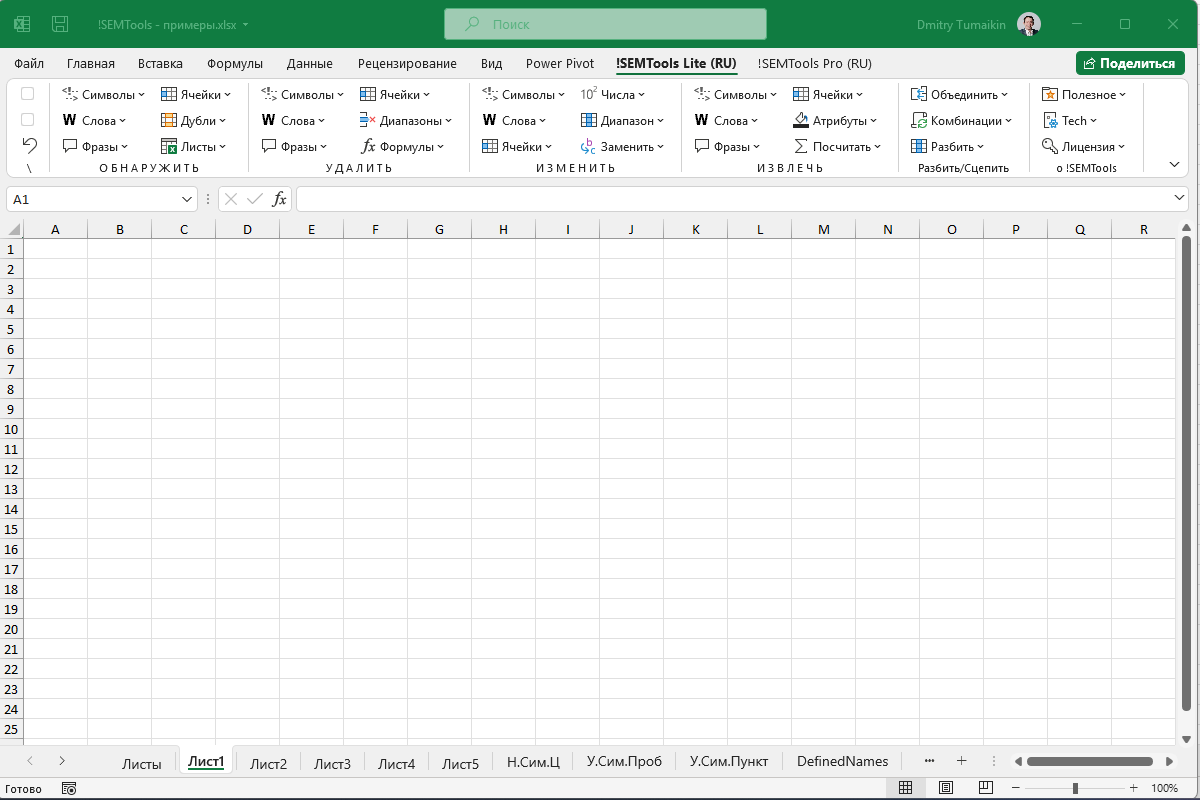The width and height of the screenshot is (1200, 800).
Task: Select the Лист3 sheet tab
Action: (333, 763)
